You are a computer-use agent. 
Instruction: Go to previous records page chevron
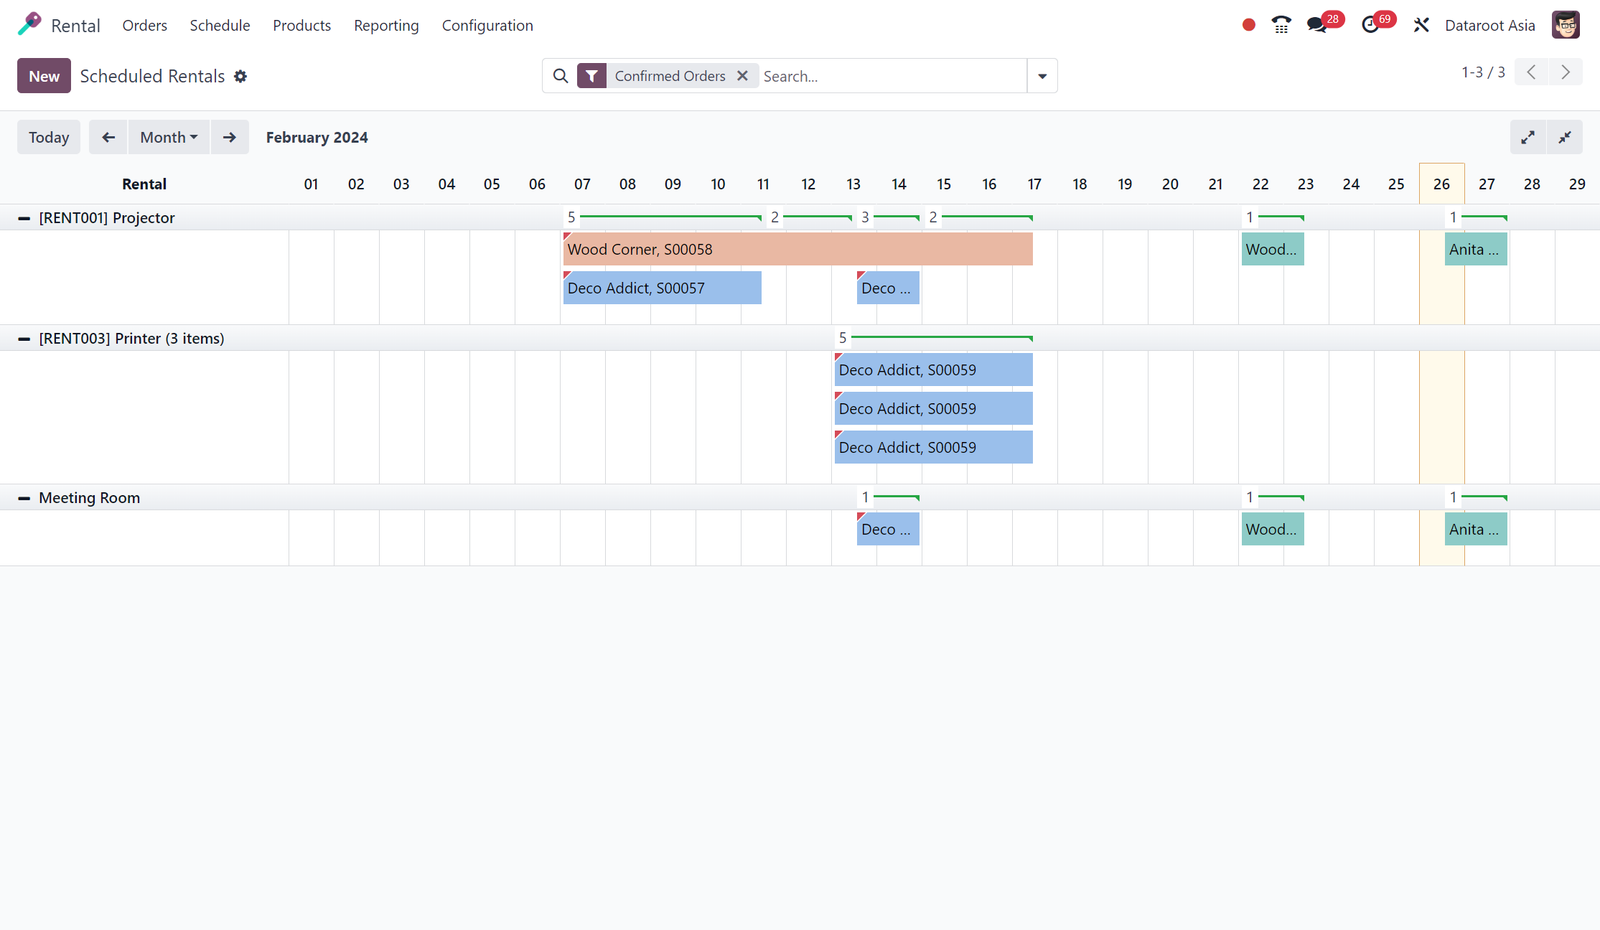point(1531,72)
